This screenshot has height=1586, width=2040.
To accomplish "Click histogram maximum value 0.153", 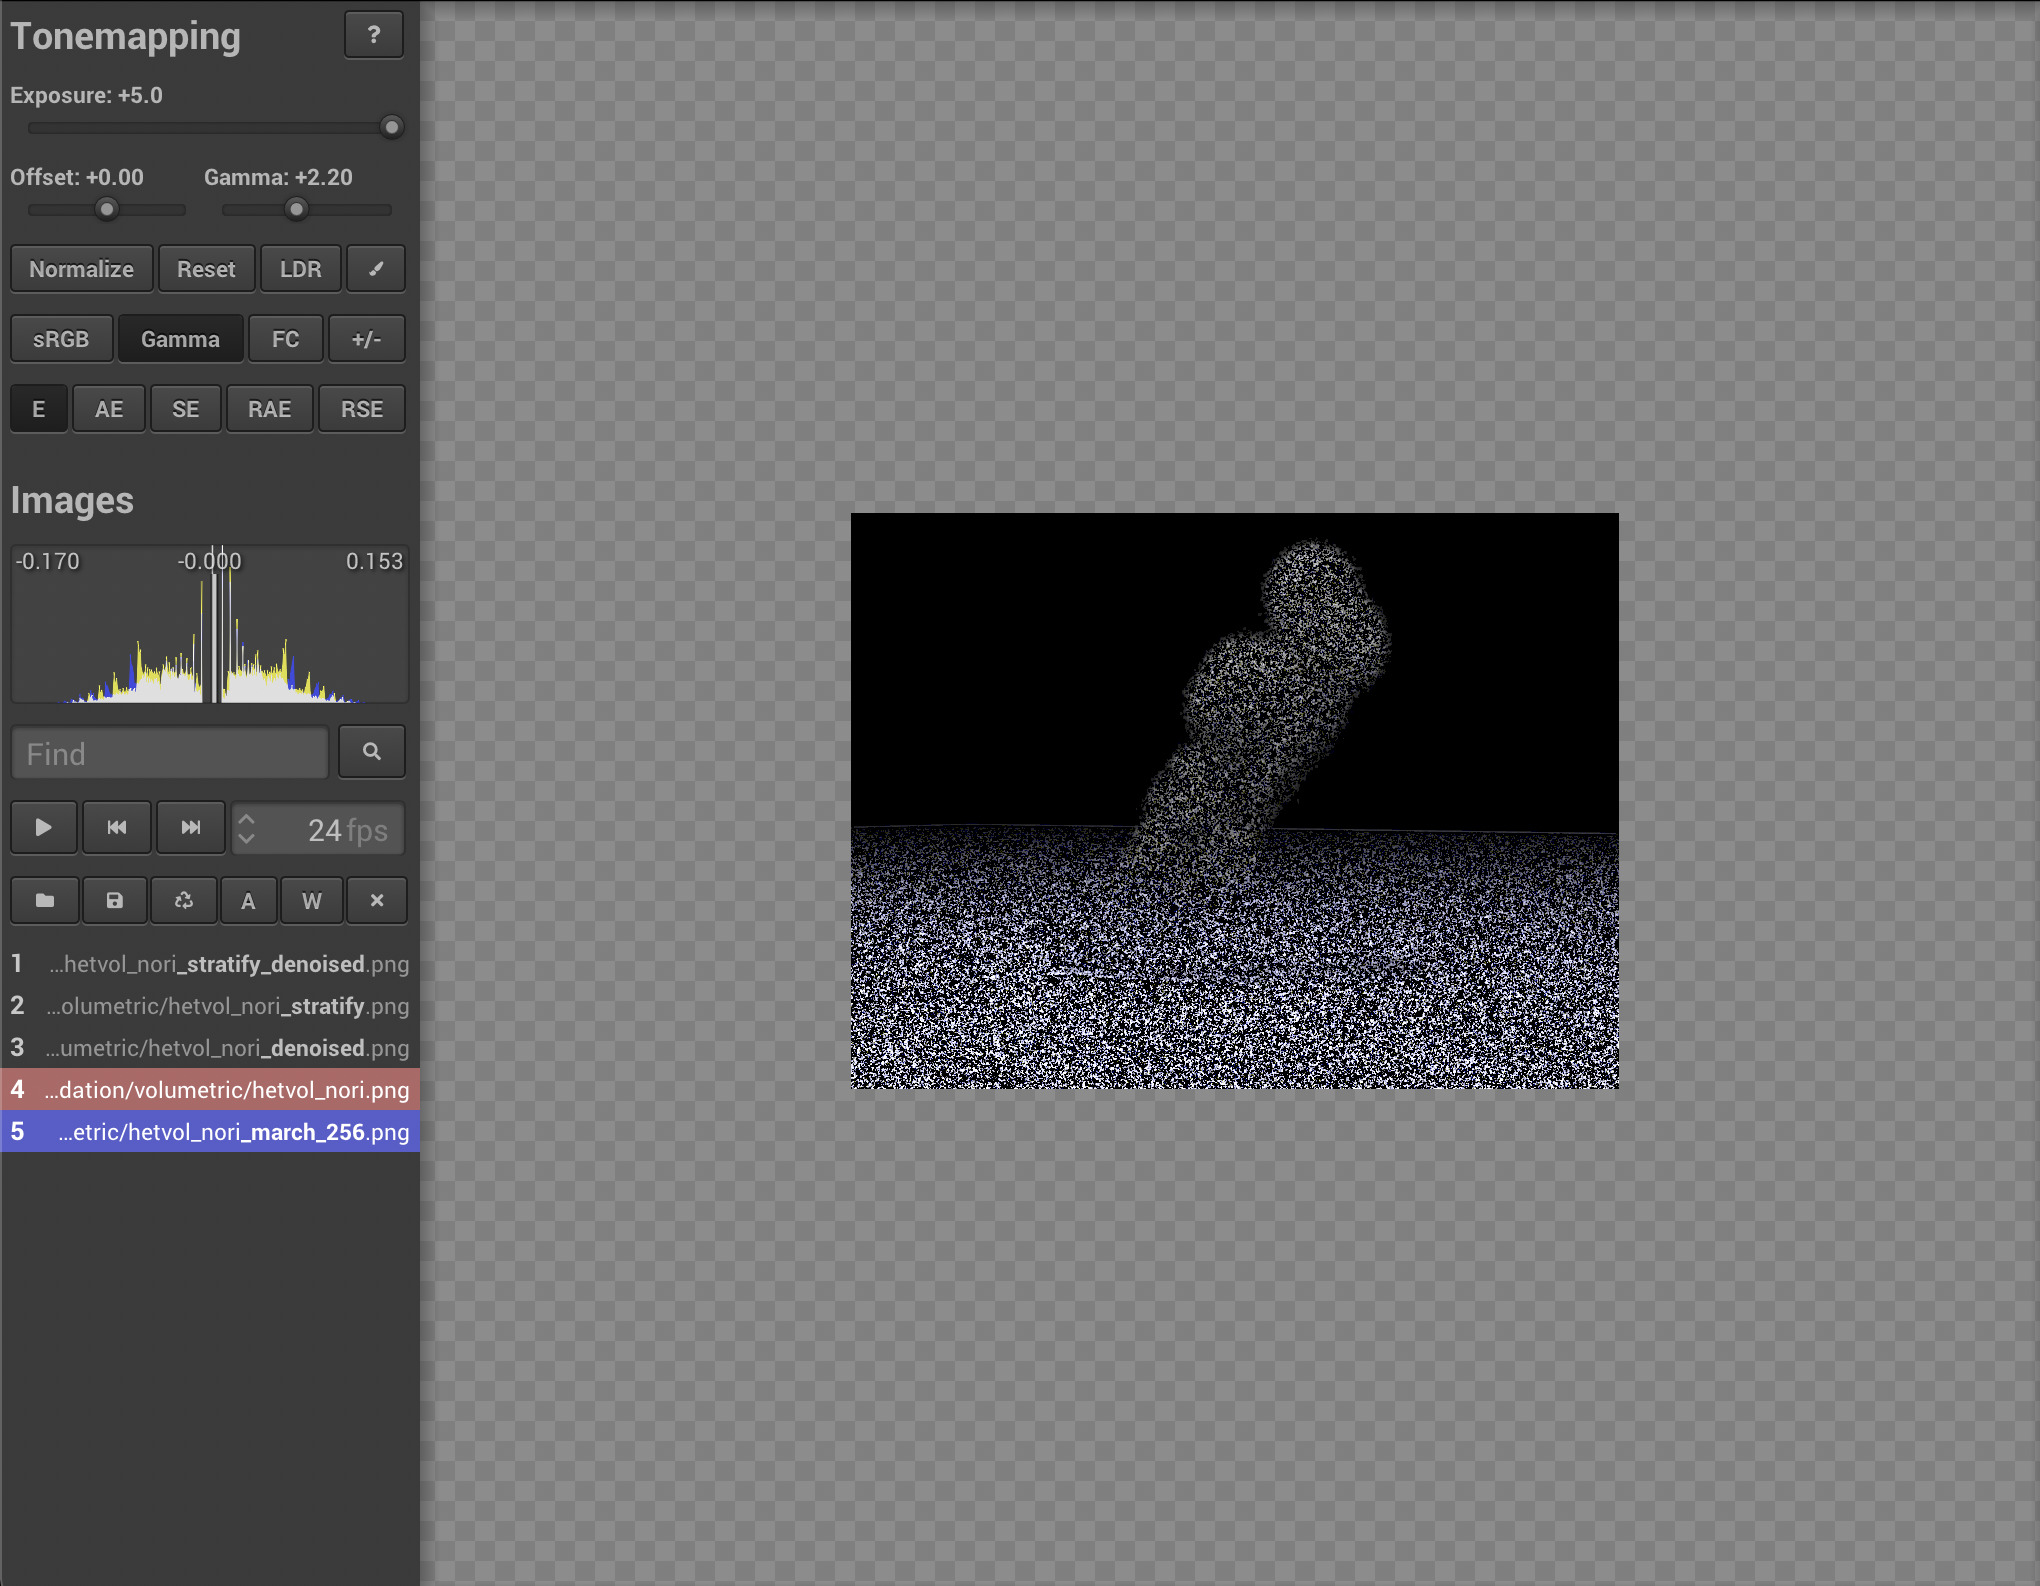I will point(375,561).
